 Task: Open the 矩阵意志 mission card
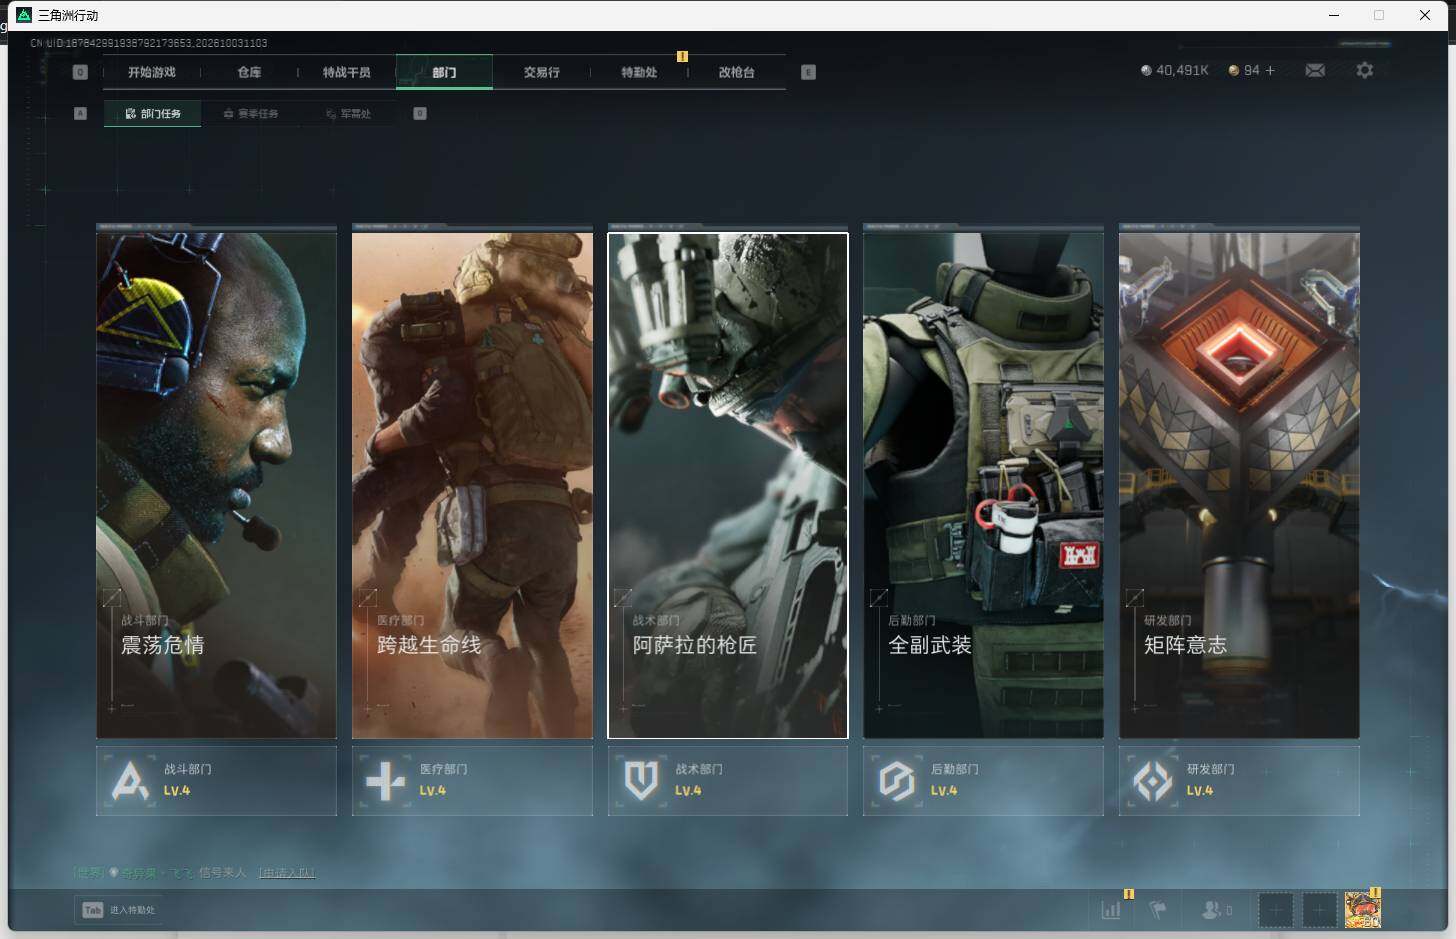point(1239,485)
